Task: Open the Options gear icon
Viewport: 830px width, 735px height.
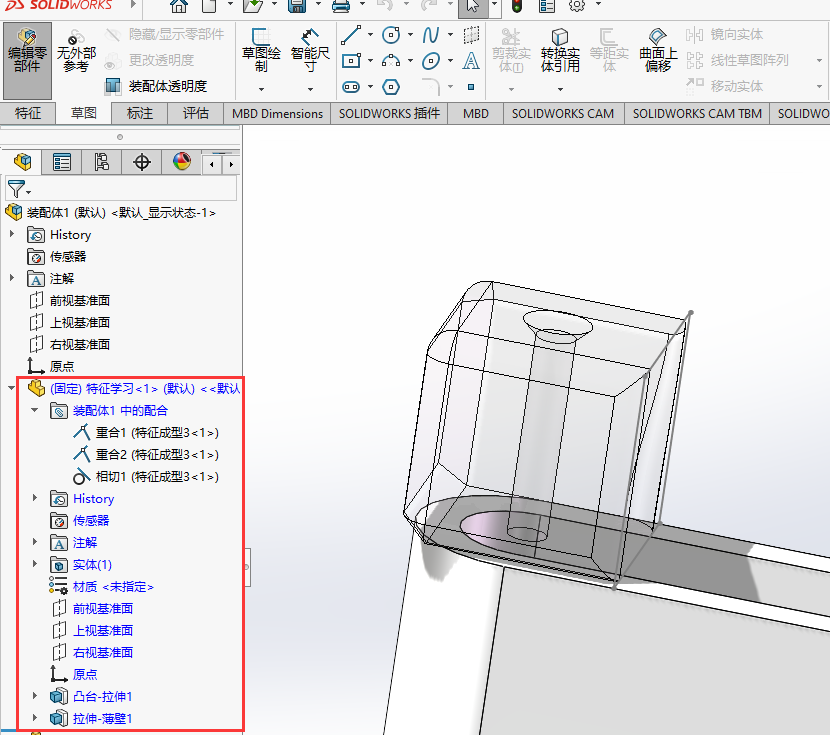Action: click(x=577, y=6)
